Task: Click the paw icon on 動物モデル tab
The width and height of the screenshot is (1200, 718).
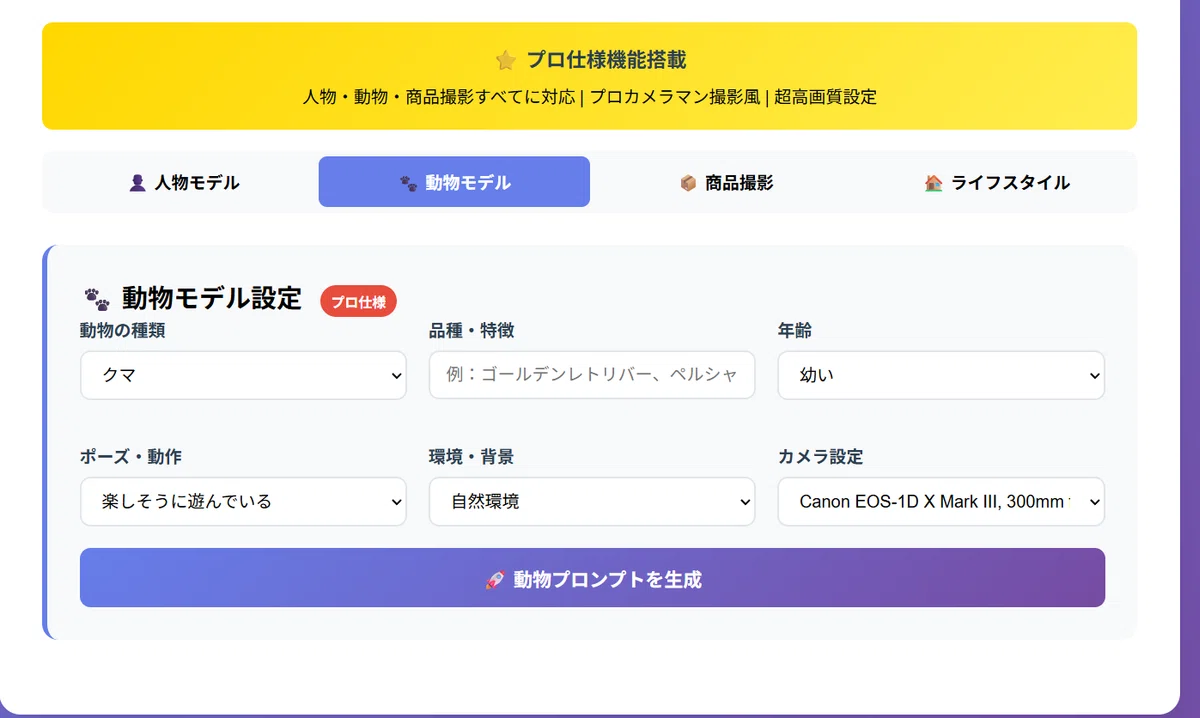Action: [408, 183]
